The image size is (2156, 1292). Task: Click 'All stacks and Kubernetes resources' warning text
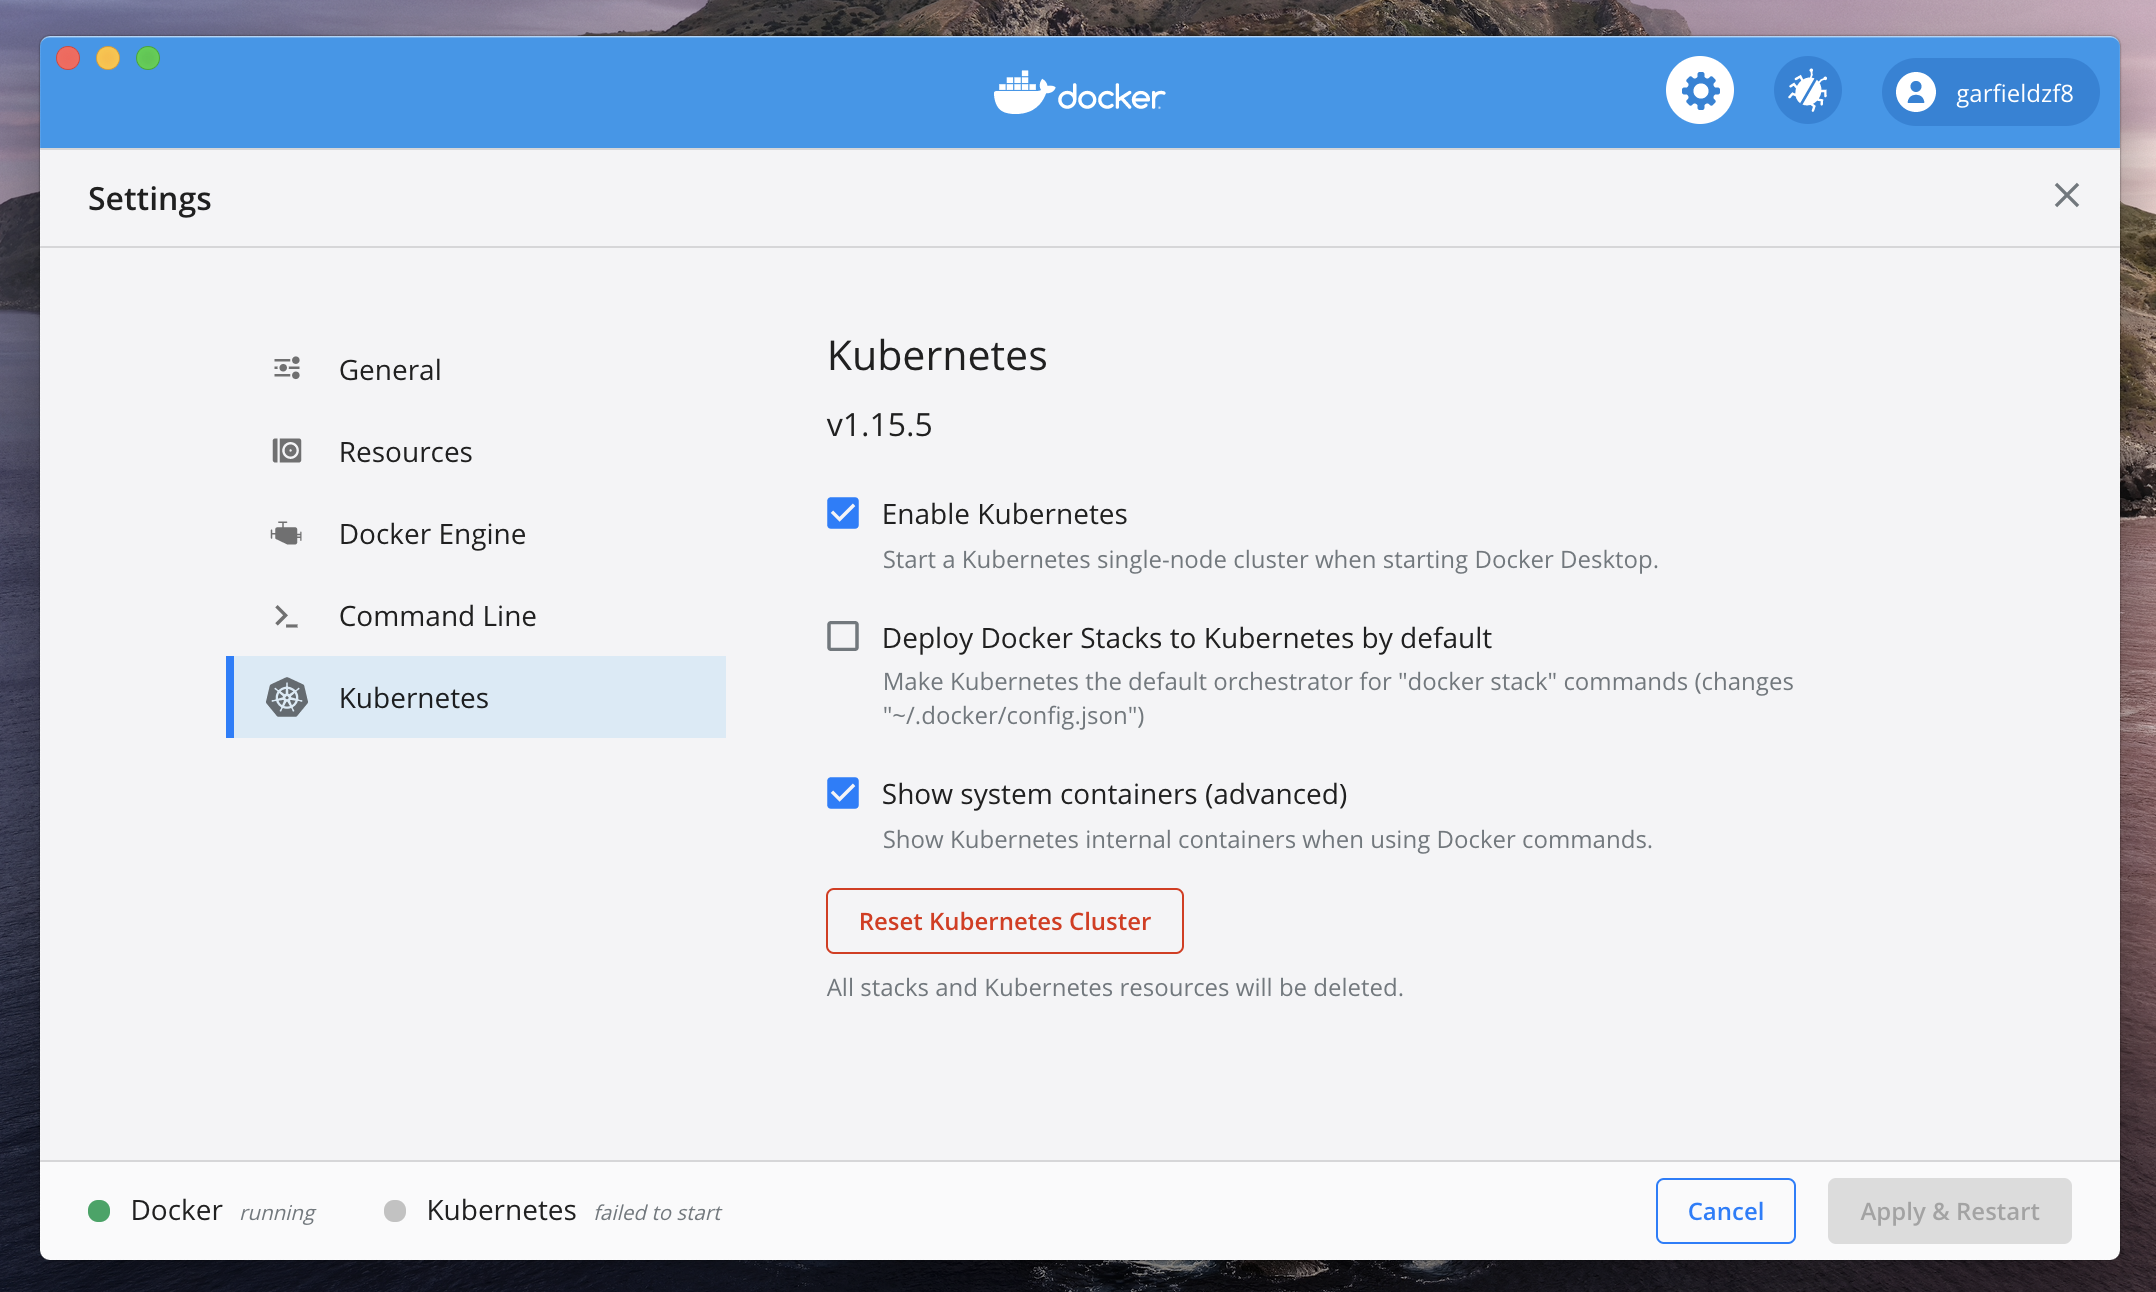(1115, 987)
